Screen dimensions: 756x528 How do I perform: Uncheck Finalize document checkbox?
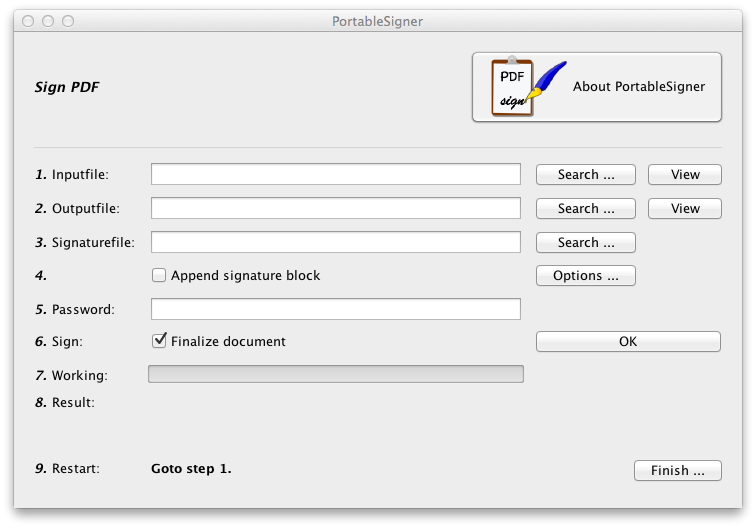pyautogui.click(x=159, y=340)
